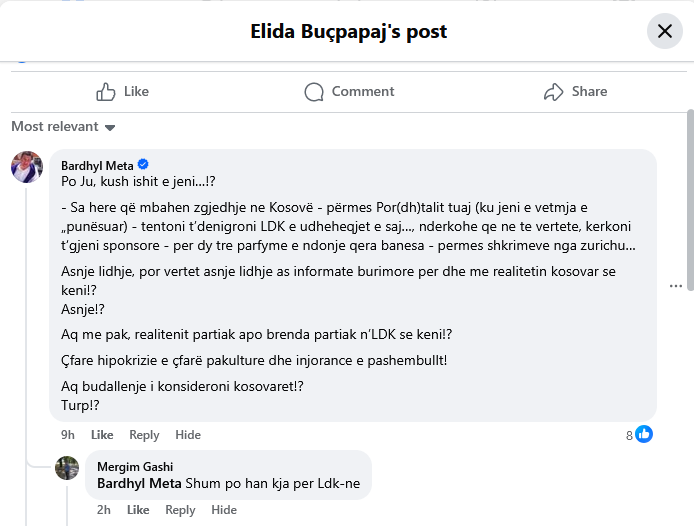Image resolution: width=694 pixels, height=526 pixels.
Task: Reply to Bardhyl Meta's comment
Action: tap(144, 435)
